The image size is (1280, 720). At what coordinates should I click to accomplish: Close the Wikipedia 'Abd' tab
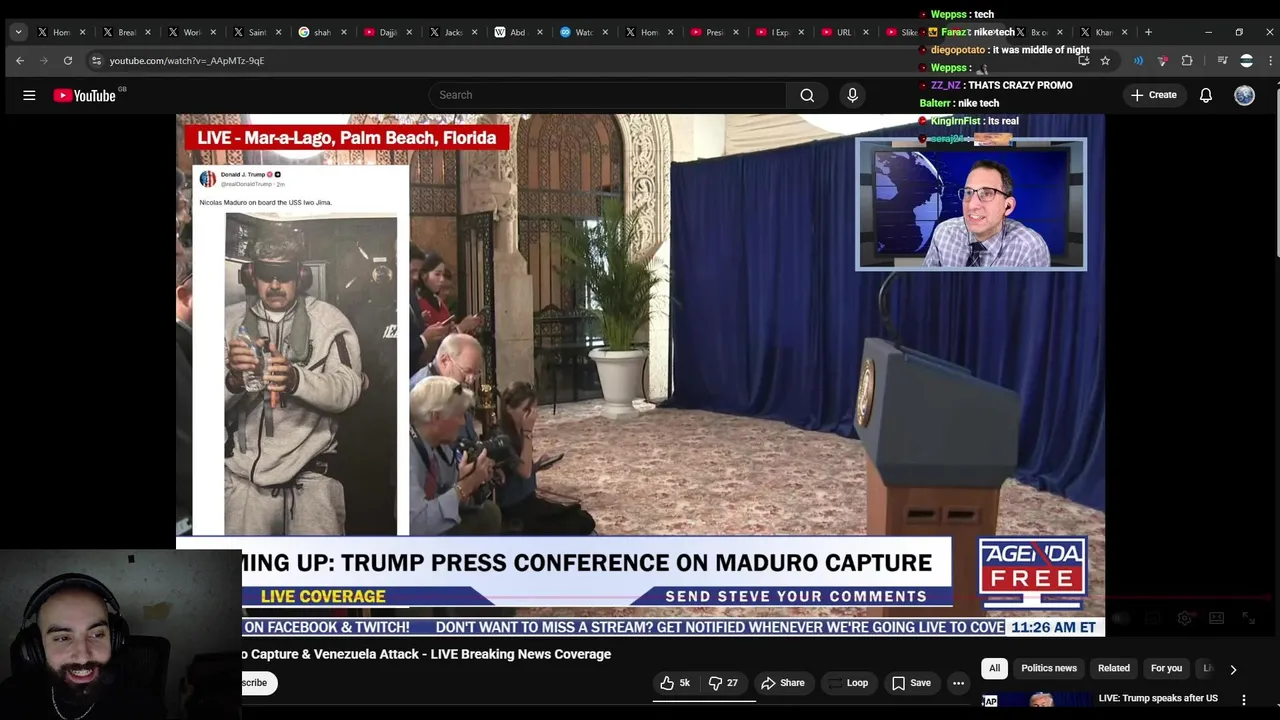point(539,32)
